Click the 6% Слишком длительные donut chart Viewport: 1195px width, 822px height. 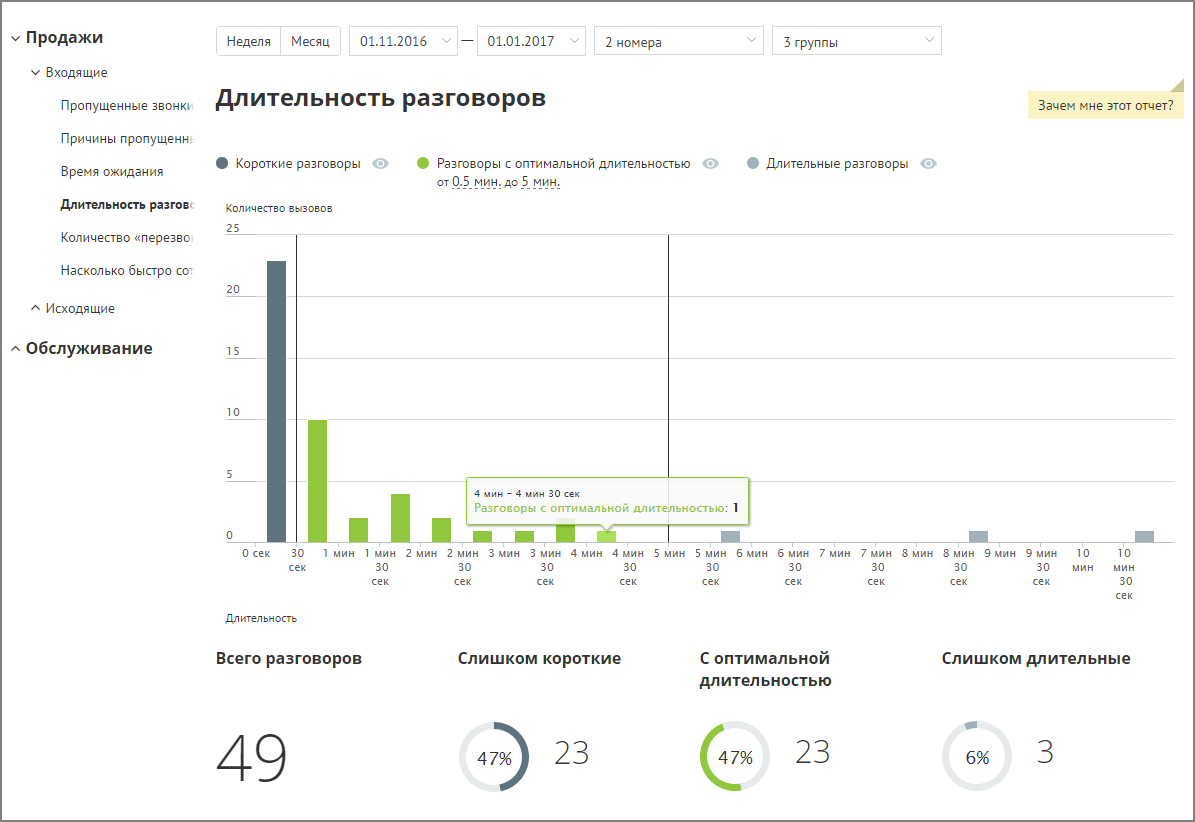977,756
